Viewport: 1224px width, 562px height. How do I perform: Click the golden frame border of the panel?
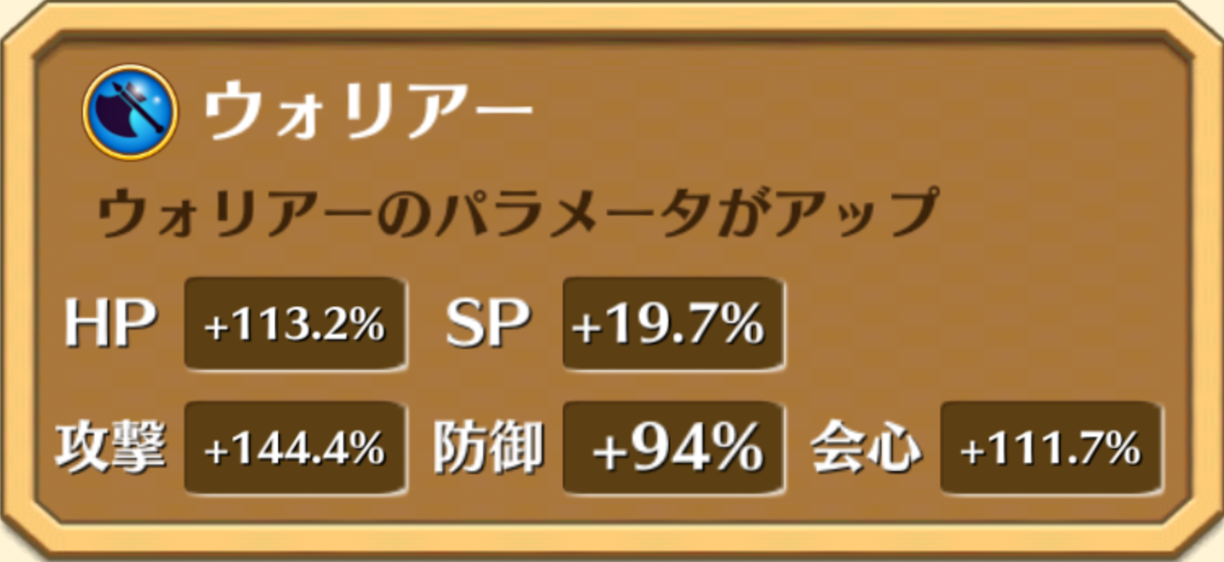click(612, 19)
